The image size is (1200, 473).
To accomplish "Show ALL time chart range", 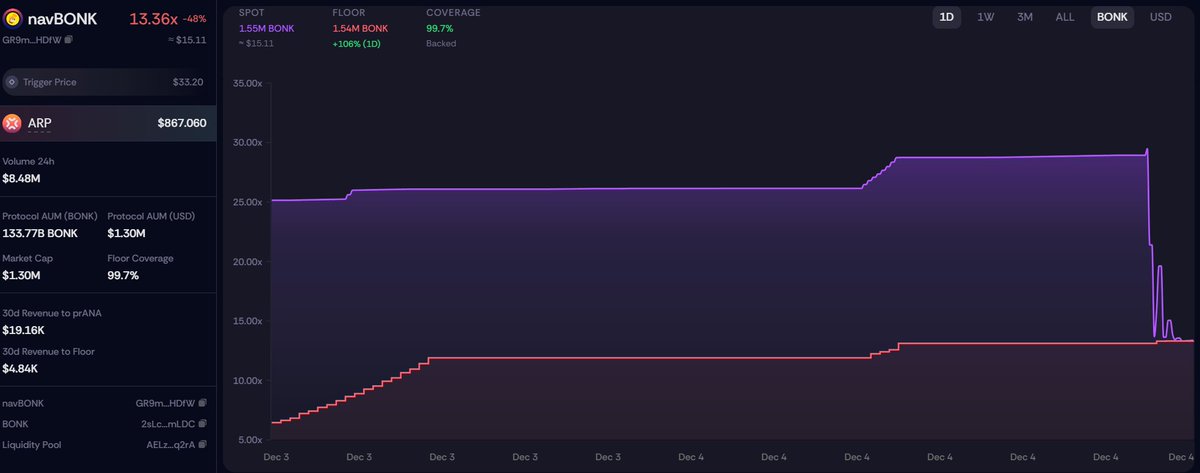I will pyautogui.click(x=1065, y=17).
